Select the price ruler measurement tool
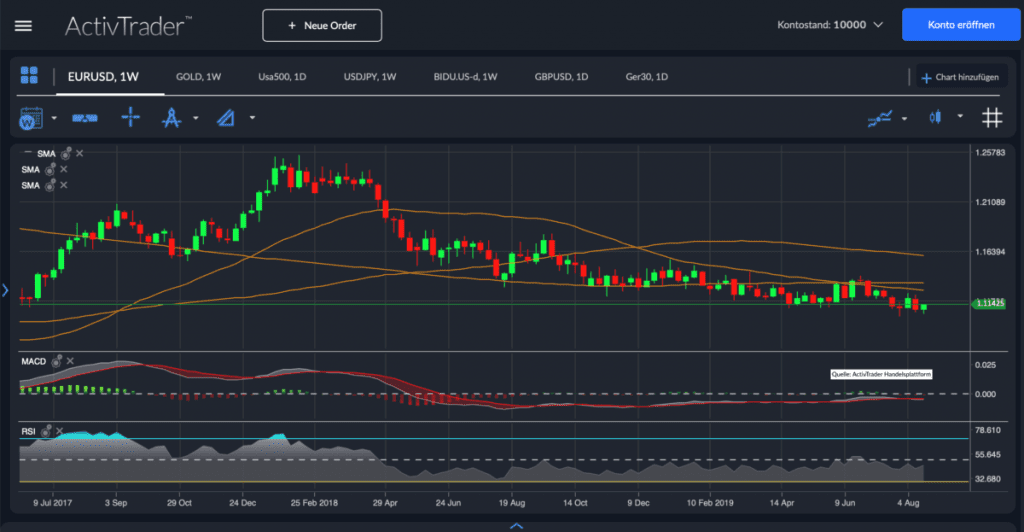Image resolution: width=1024 pixels, height=532 pixels. [85, 118]
